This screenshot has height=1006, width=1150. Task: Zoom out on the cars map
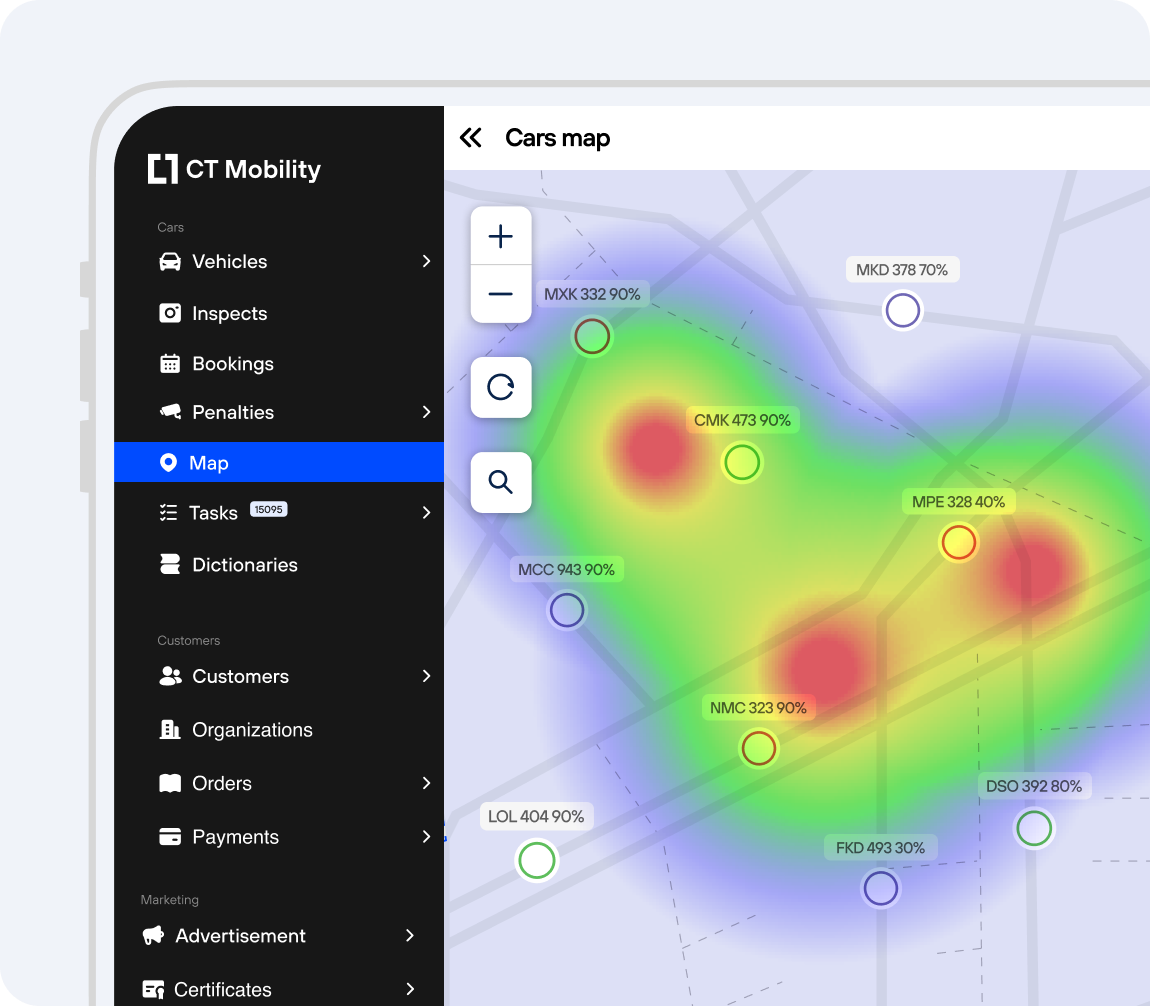pos(501,294)
